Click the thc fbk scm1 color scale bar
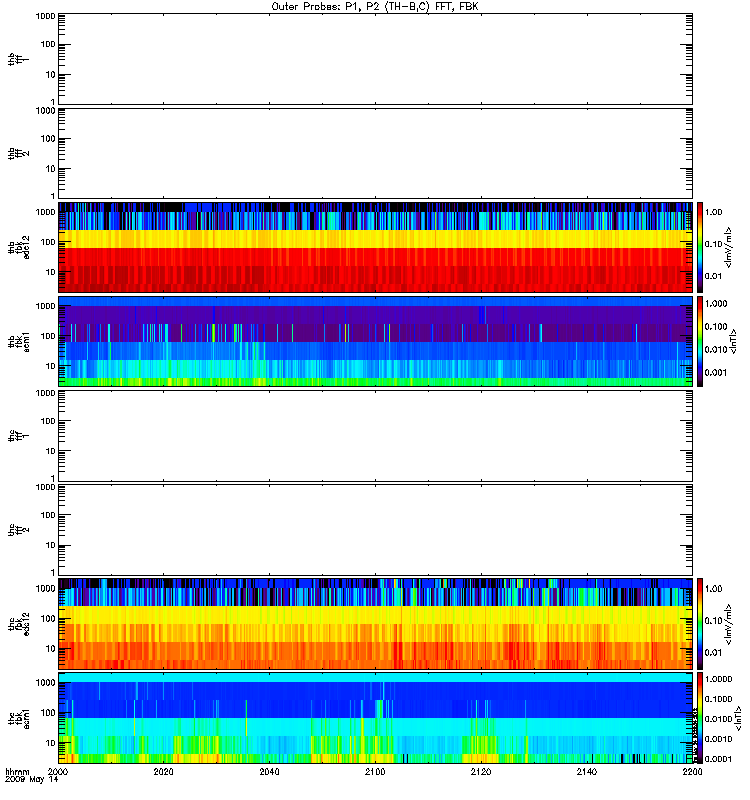The width and height of the screenshot is (750, 800). [700, 718]
